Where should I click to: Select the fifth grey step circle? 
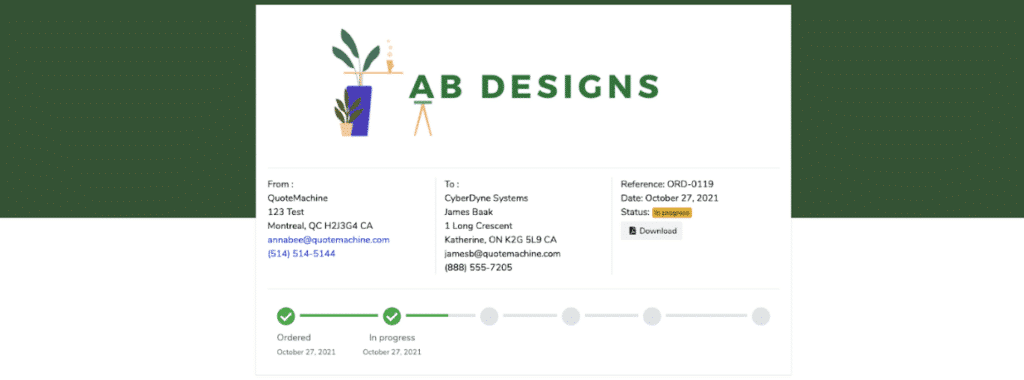tap(652, 316)
